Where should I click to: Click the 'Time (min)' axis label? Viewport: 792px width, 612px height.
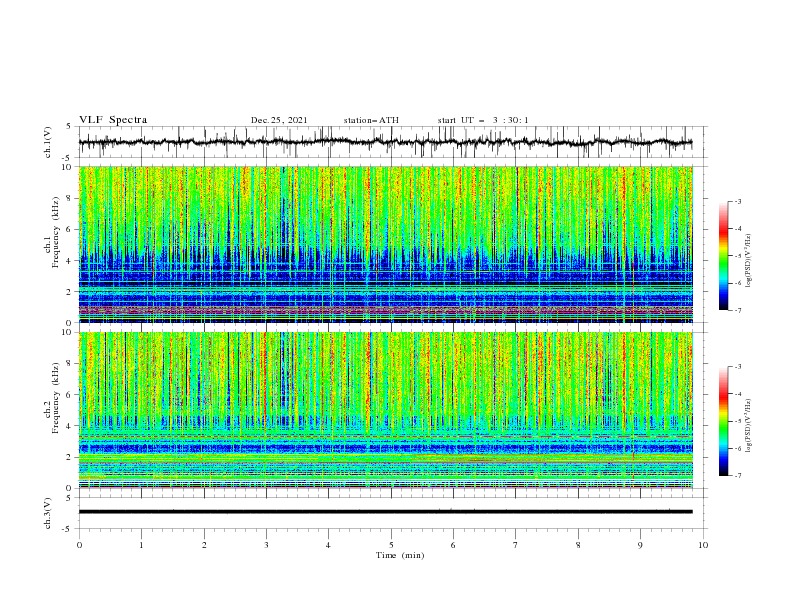(400, 555)
